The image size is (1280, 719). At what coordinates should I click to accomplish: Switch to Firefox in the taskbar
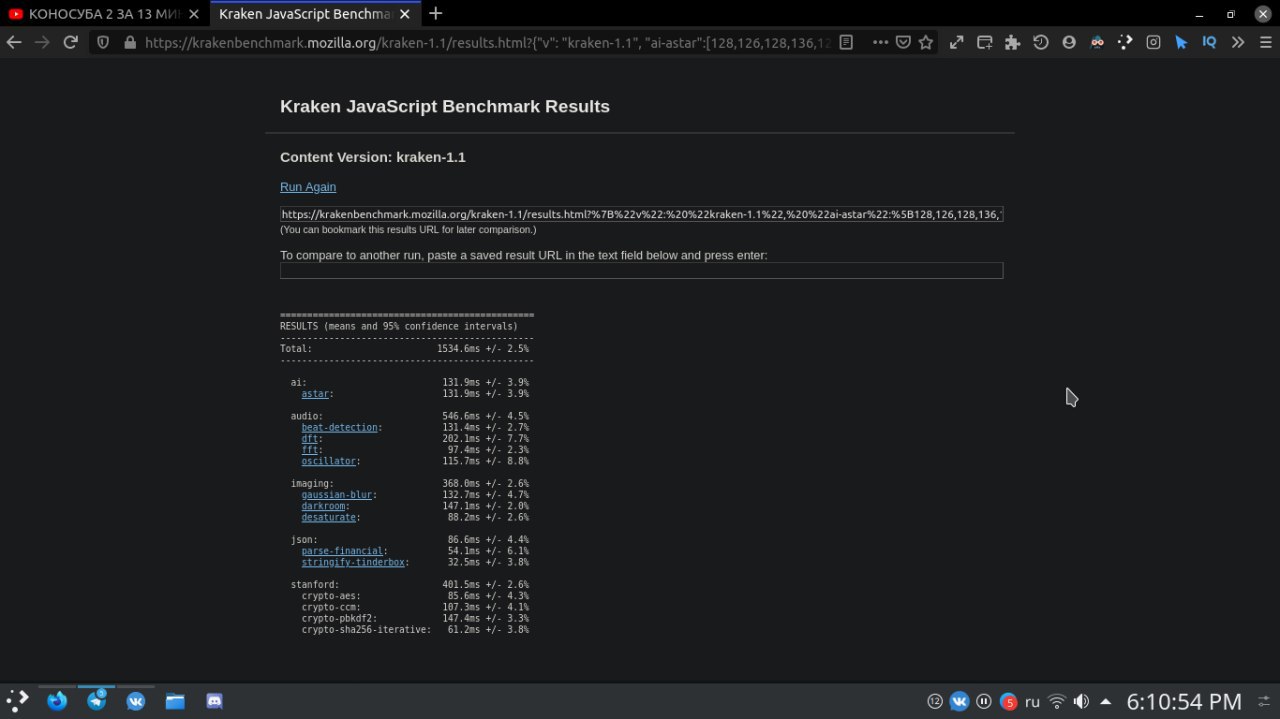point(57,701)
